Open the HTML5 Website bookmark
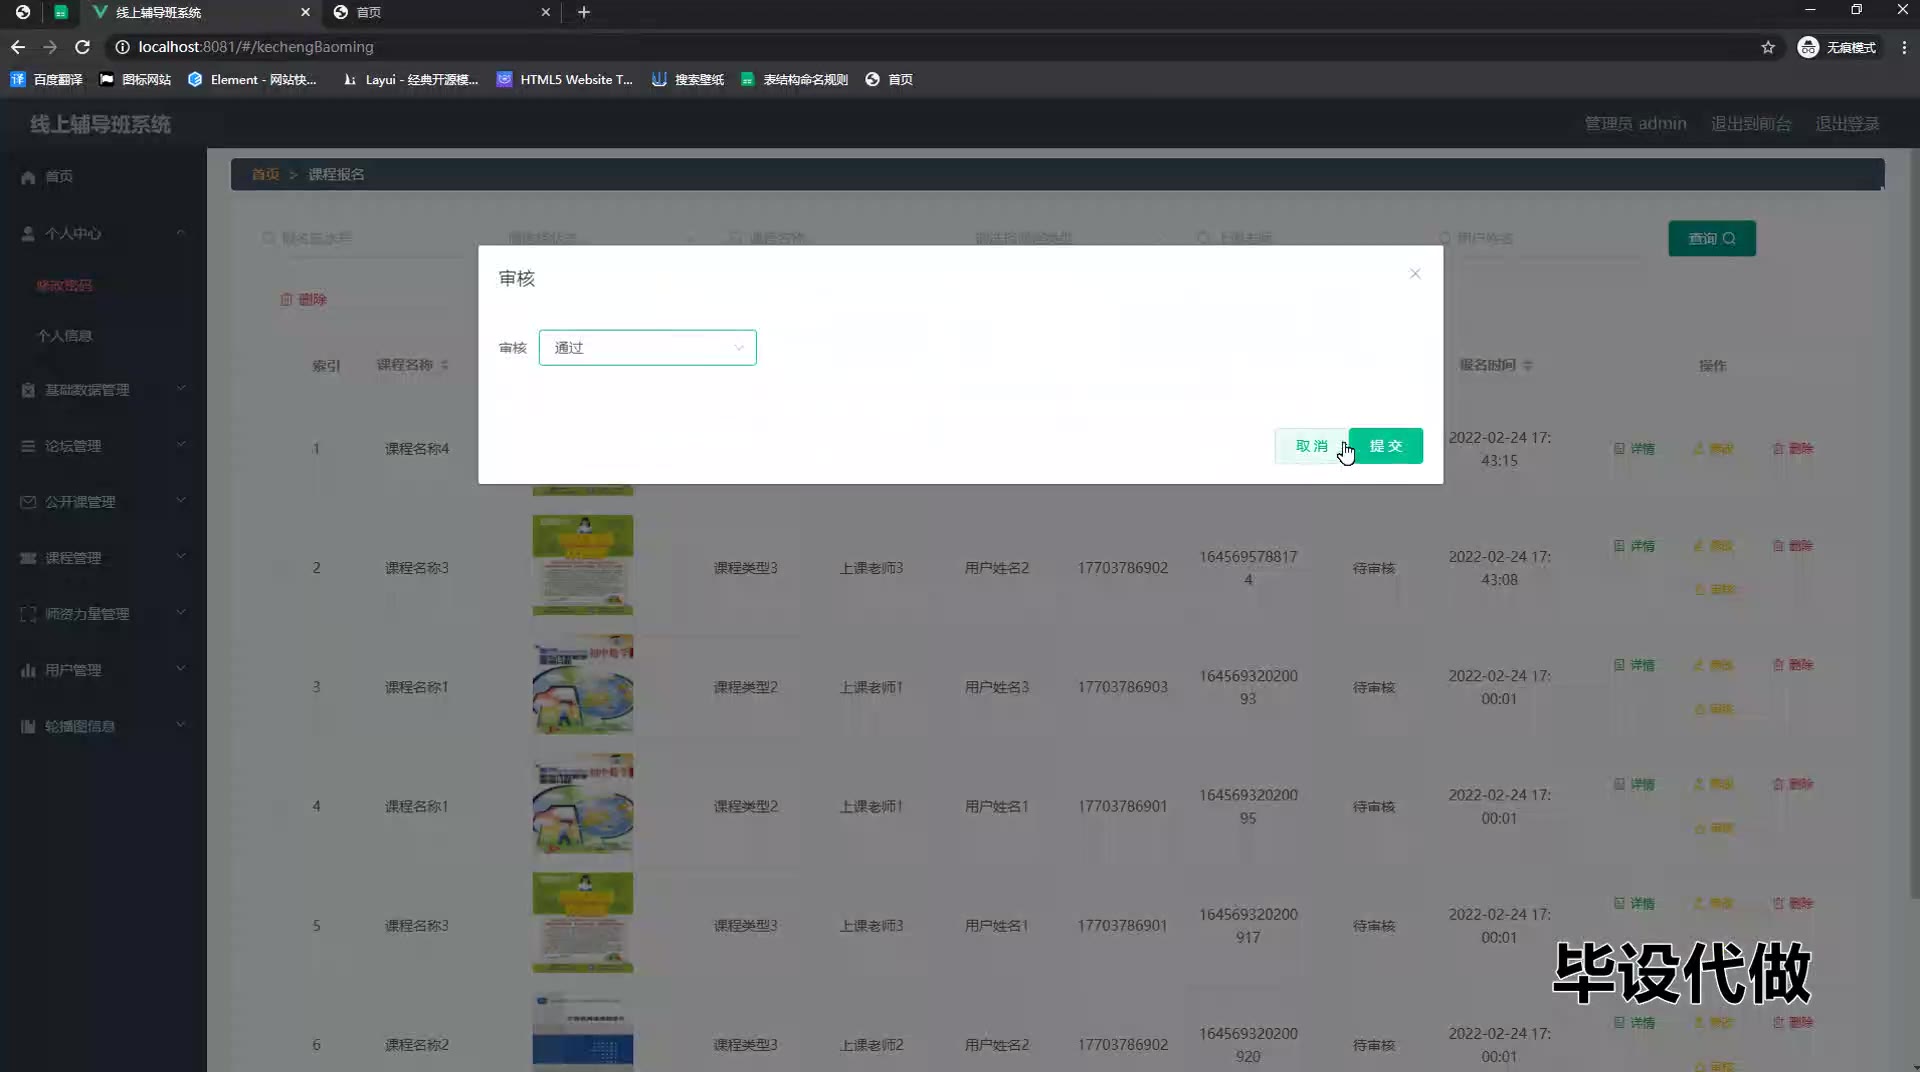Viewport: 1920px width, 1072px height. tap(565, 80)
